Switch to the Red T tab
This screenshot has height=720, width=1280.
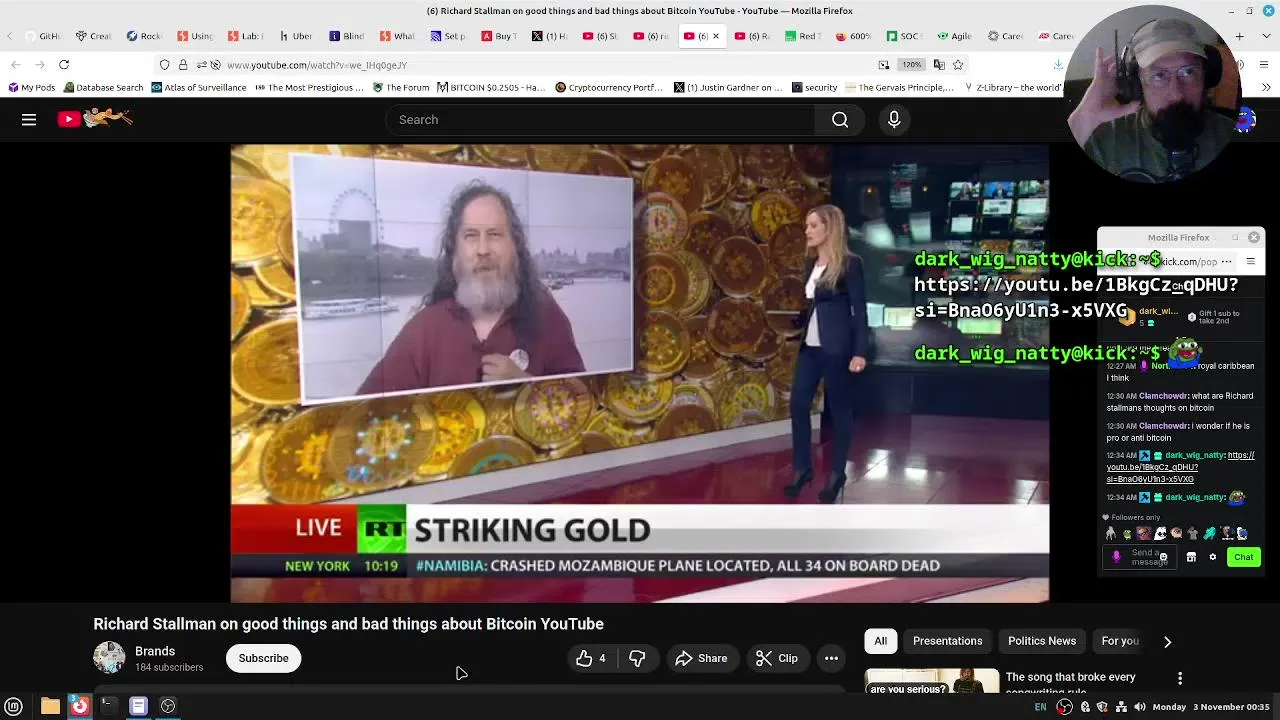[x=802, y=36]
